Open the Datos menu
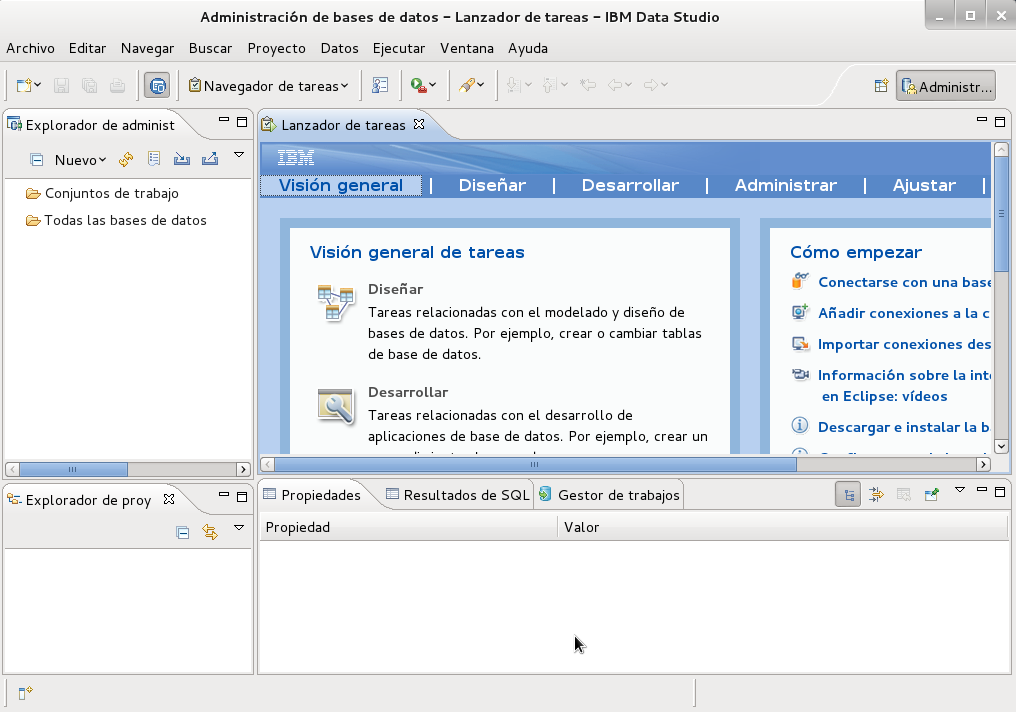The width and height of the screenshot is (1016, 712). click(x=340, y=49)
